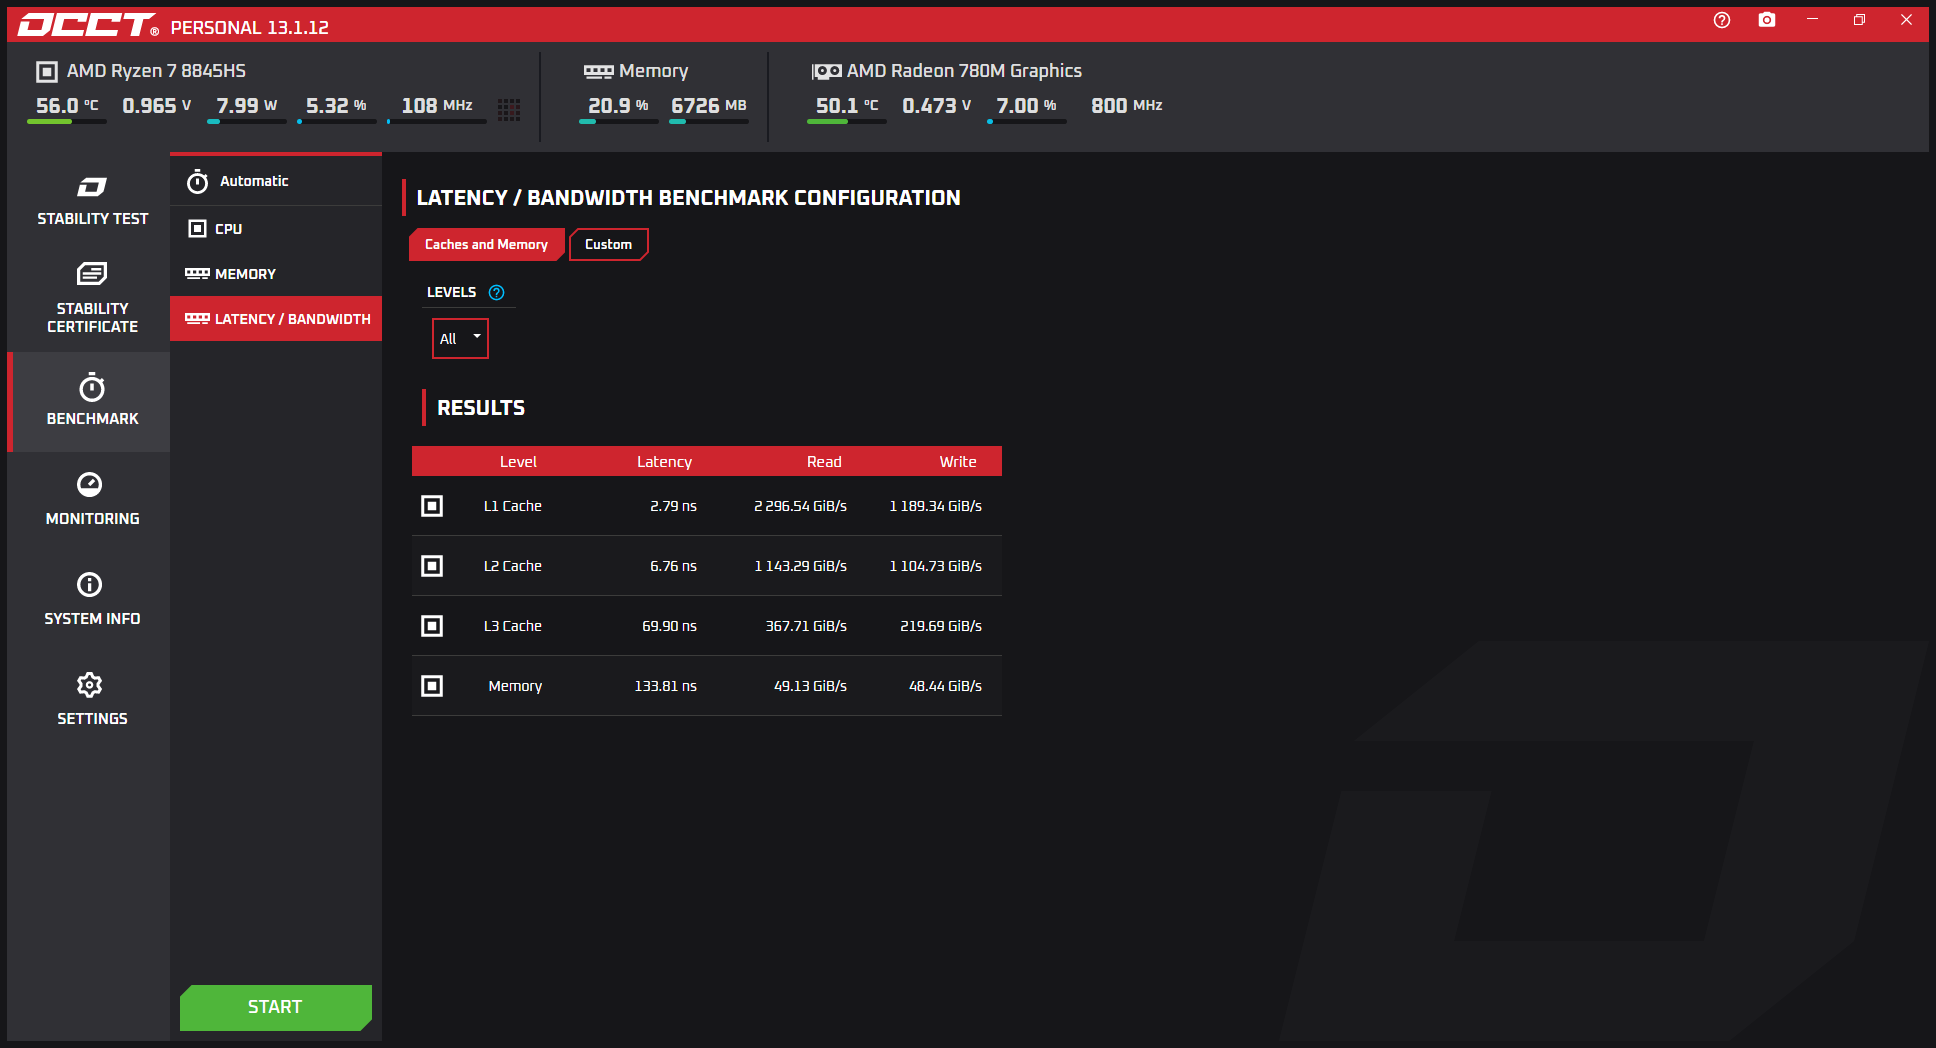This screenshot has height=1048, width=1936.
Task: Click the AMD Ryzen 7 8845HS processor name
Action: 156,71
